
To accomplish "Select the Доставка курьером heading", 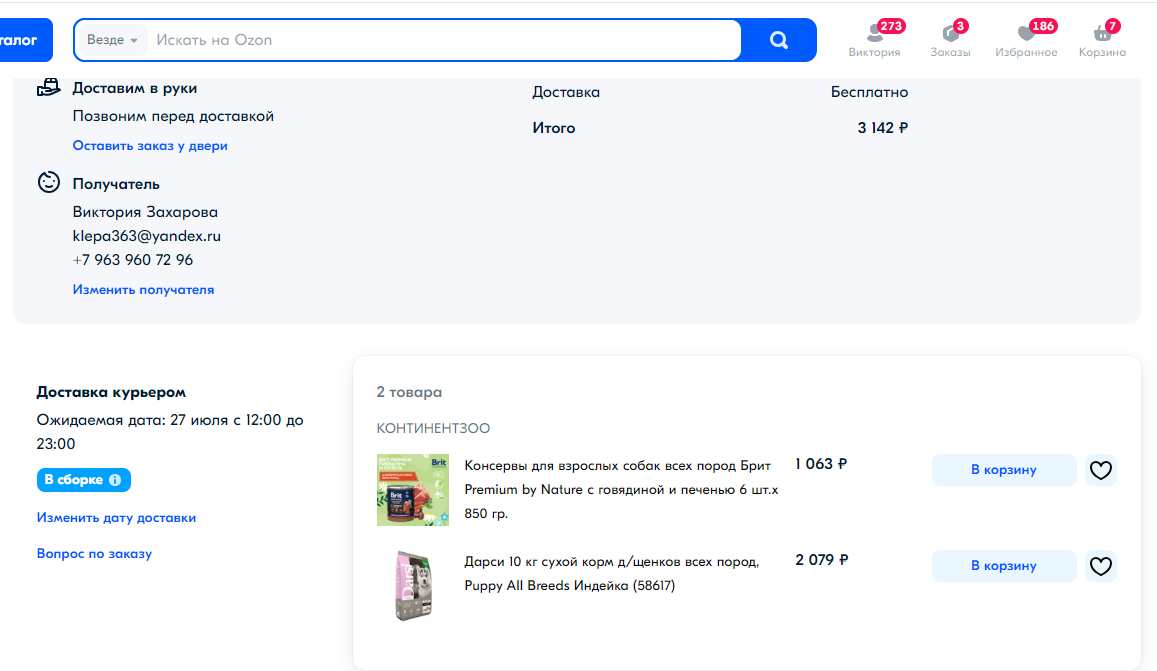I will 111,392.
